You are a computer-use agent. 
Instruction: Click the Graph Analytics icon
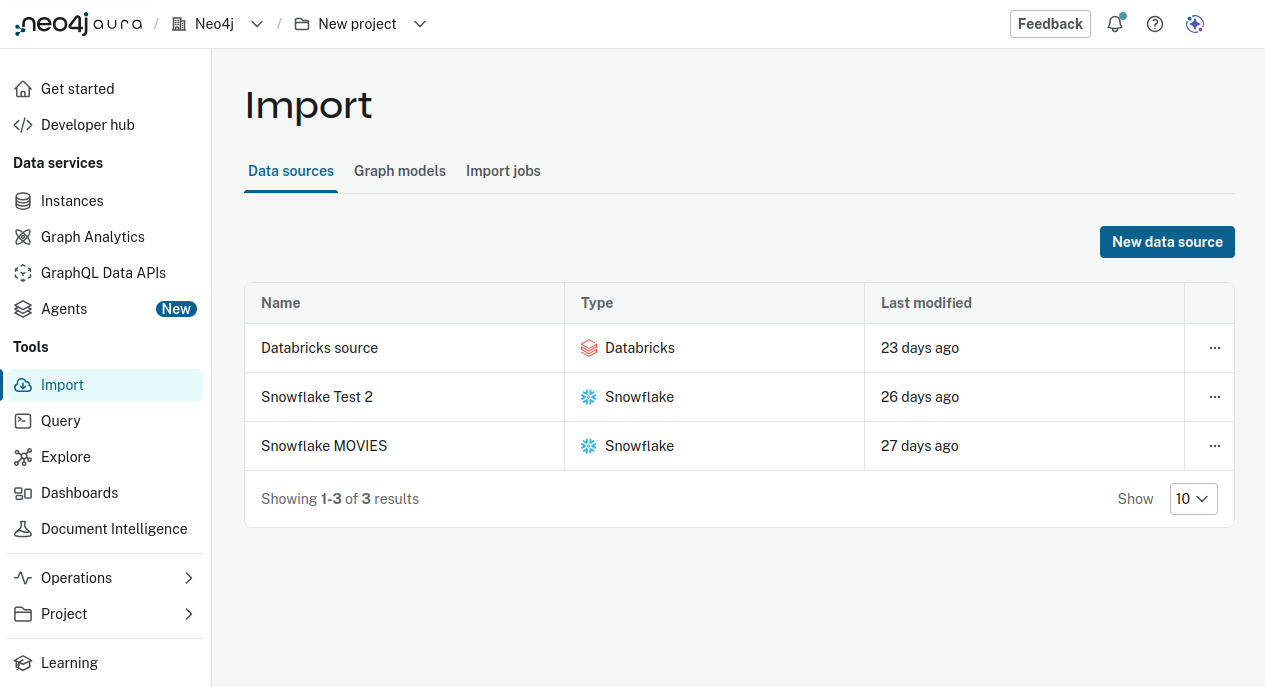[23, 237]
